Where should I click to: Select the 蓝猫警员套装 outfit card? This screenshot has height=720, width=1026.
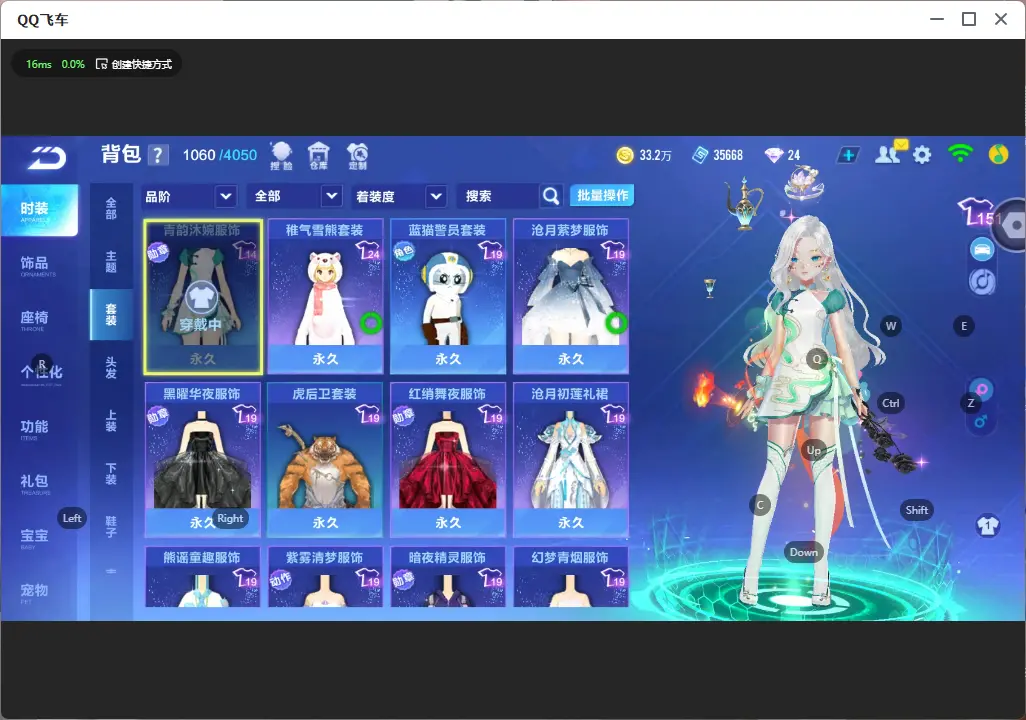pyautogui.click(x=448, y=297)
